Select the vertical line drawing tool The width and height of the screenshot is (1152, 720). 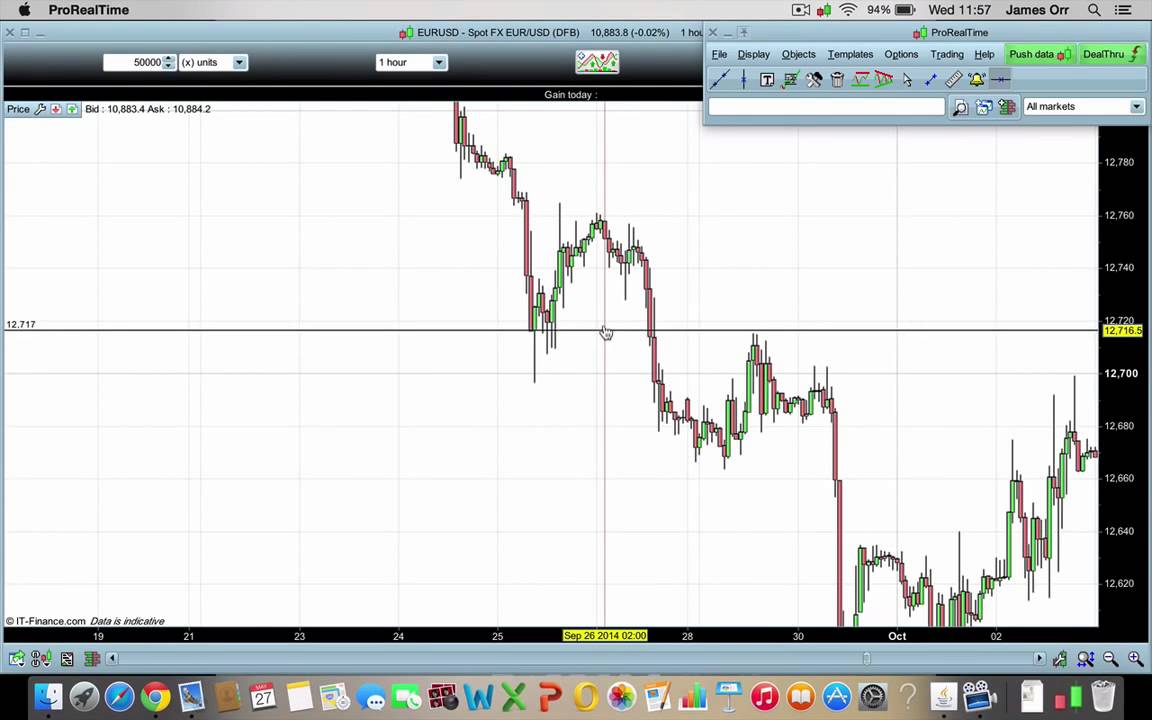(x=744, y=79)
